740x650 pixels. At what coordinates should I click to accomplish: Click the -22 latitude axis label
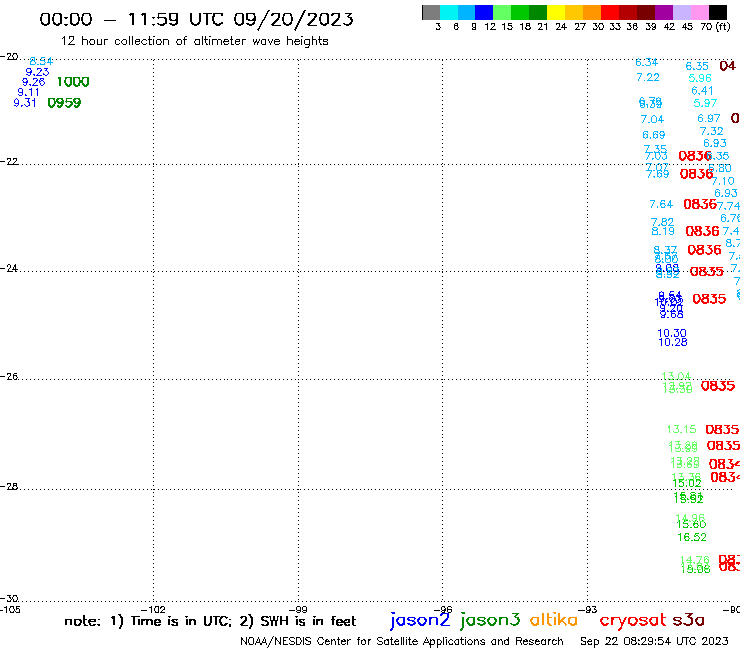[x=10, y=161]
